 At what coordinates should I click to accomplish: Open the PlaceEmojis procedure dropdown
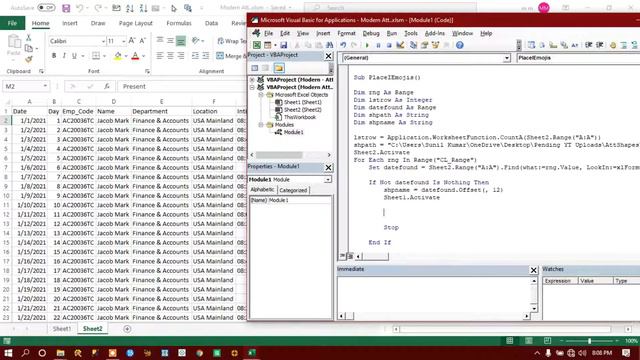tap(579, 58)
